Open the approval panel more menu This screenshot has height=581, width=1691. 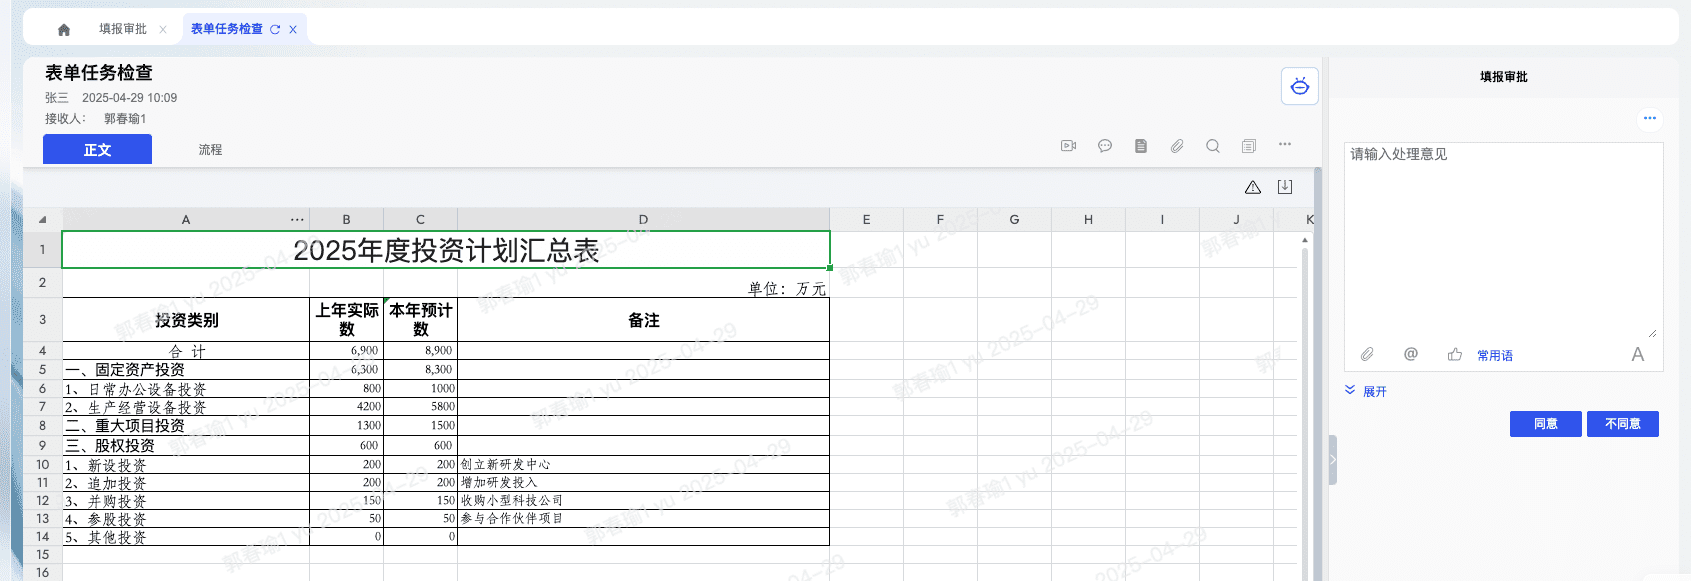(x=1650, y=118)
